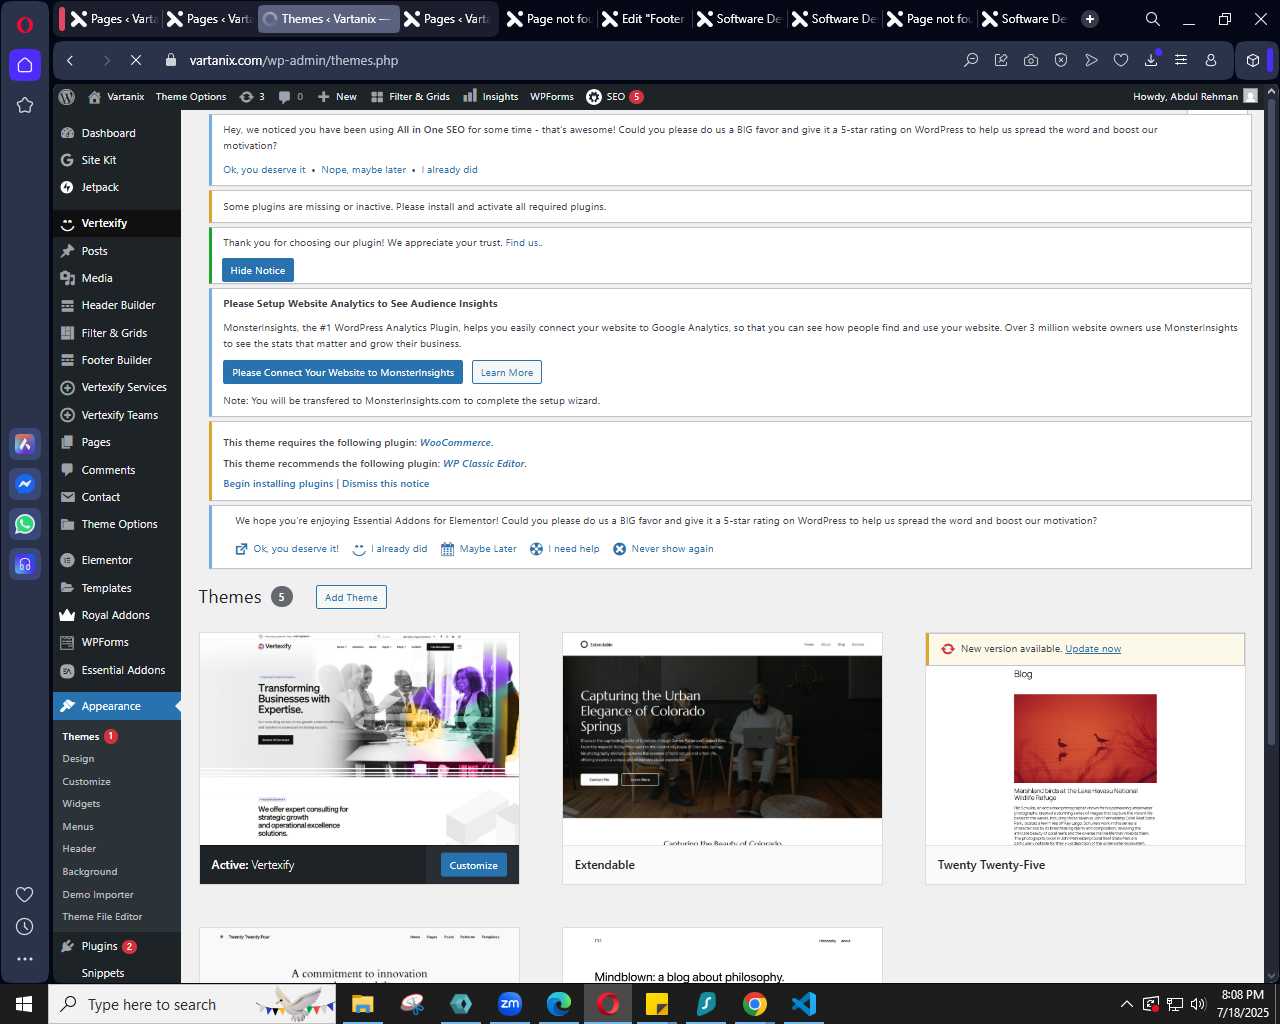Open the extensions cube icon

click(1252, 60)
